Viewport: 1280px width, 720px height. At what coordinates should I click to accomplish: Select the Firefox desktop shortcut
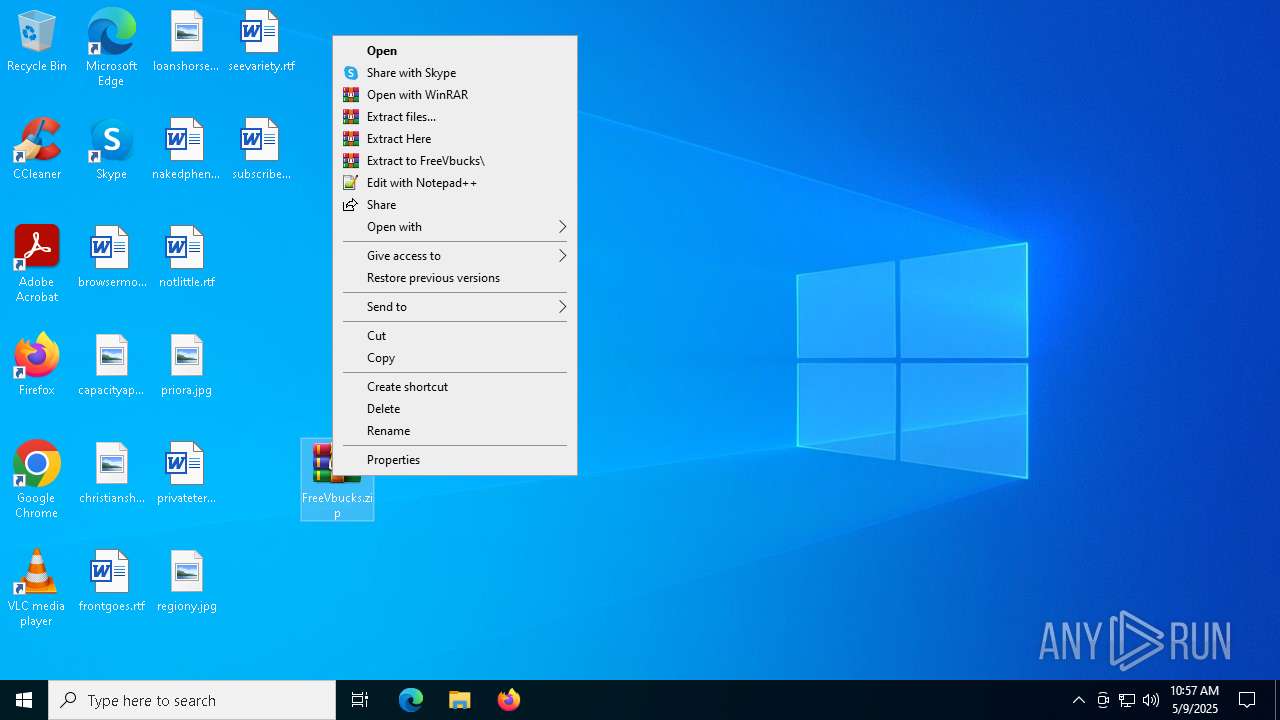37,366
